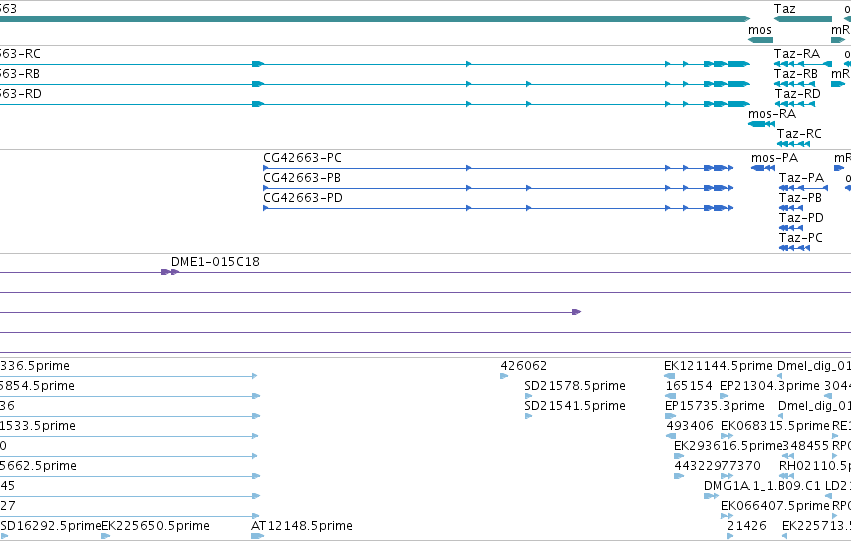This screenshot has width=851, height=541.
Task: Select the mos gene bar glyph
Action: pos(760,40)
